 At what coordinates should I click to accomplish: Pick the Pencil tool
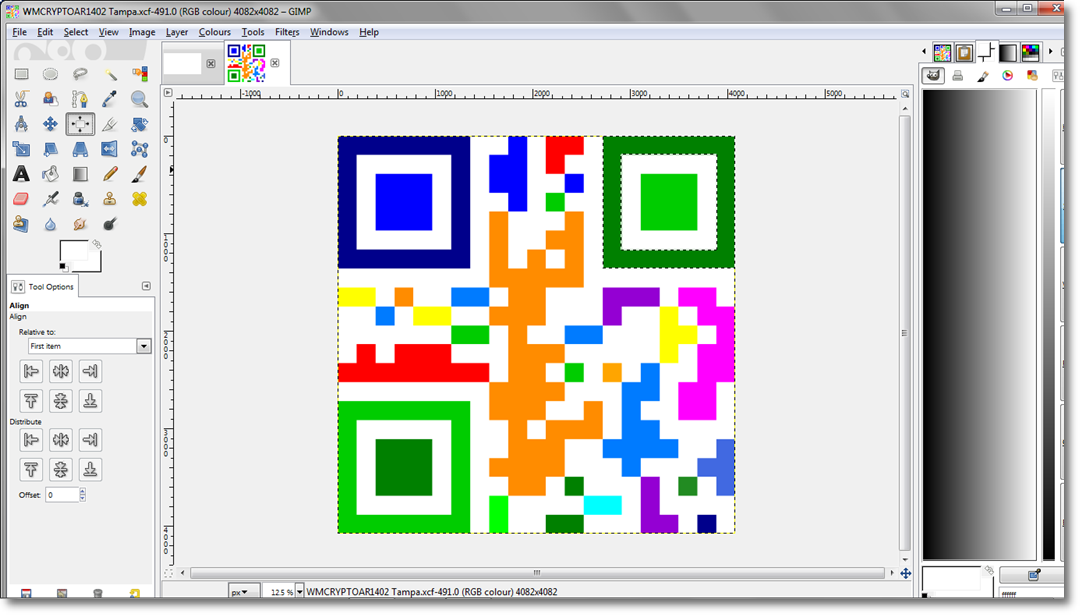coord(110,174)
